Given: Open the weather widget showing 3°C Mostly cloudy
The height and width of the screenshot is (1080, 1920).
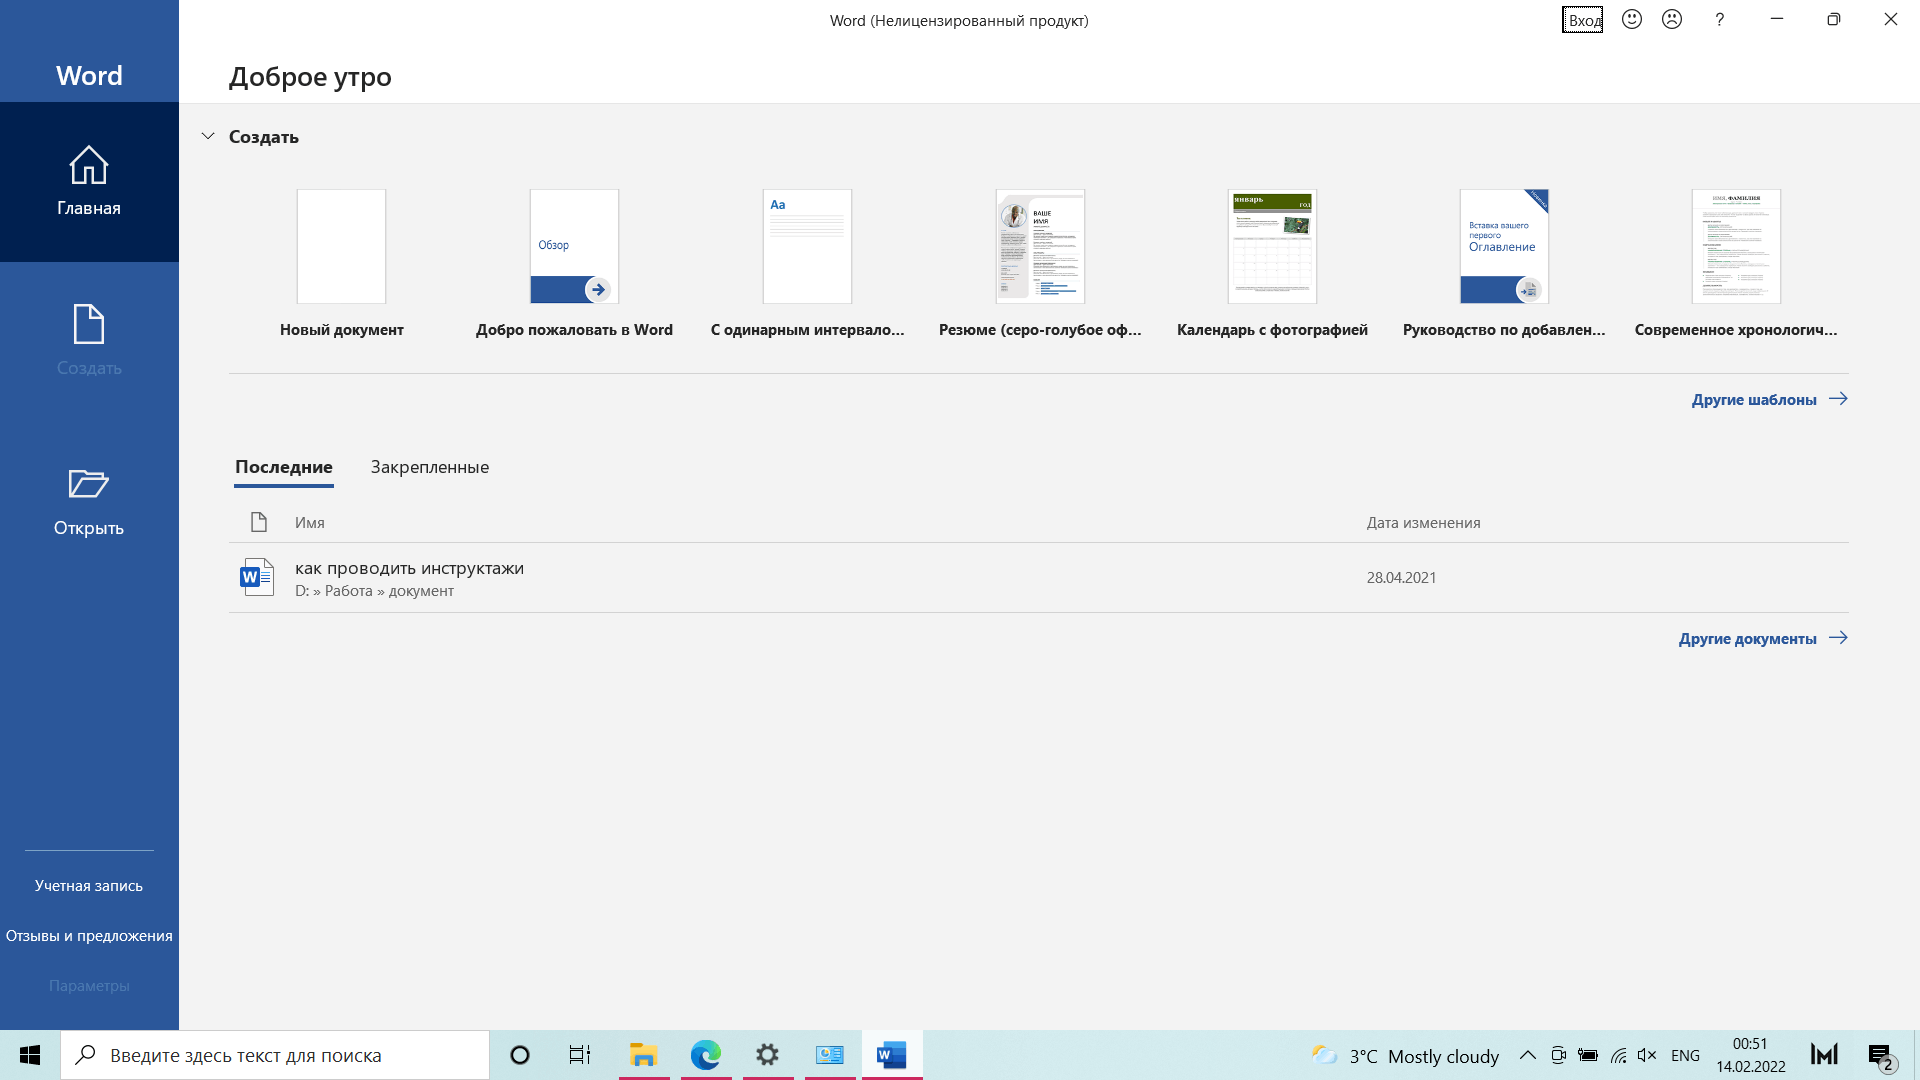Looking at the screenshot, I should click(1405, 1056).
